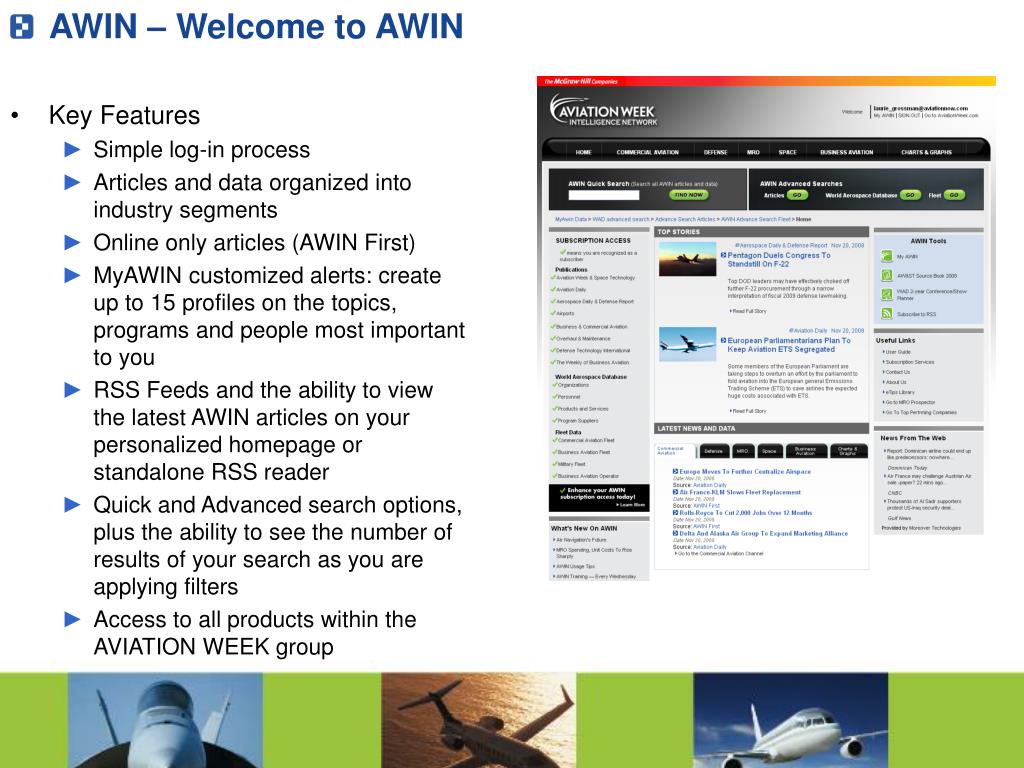The image size is (1024, 768).
Task: Open HOME in the navigation bar
Action: click(583, 152)
